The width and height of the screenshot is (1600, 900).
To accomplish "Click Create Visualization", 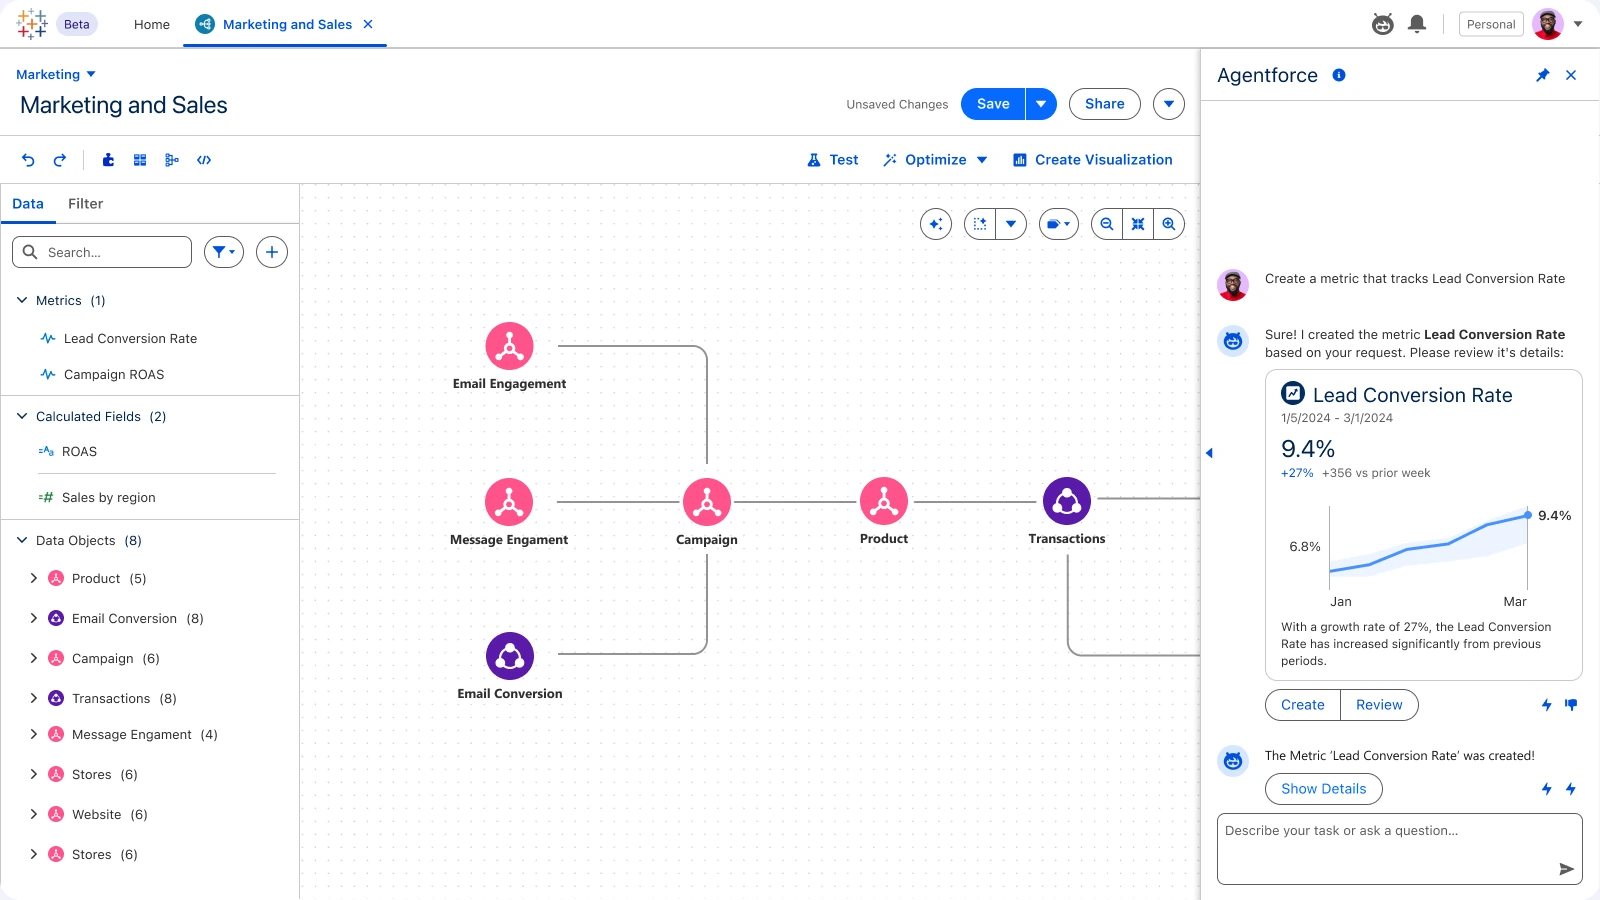I will click(x=1092, y=160).
